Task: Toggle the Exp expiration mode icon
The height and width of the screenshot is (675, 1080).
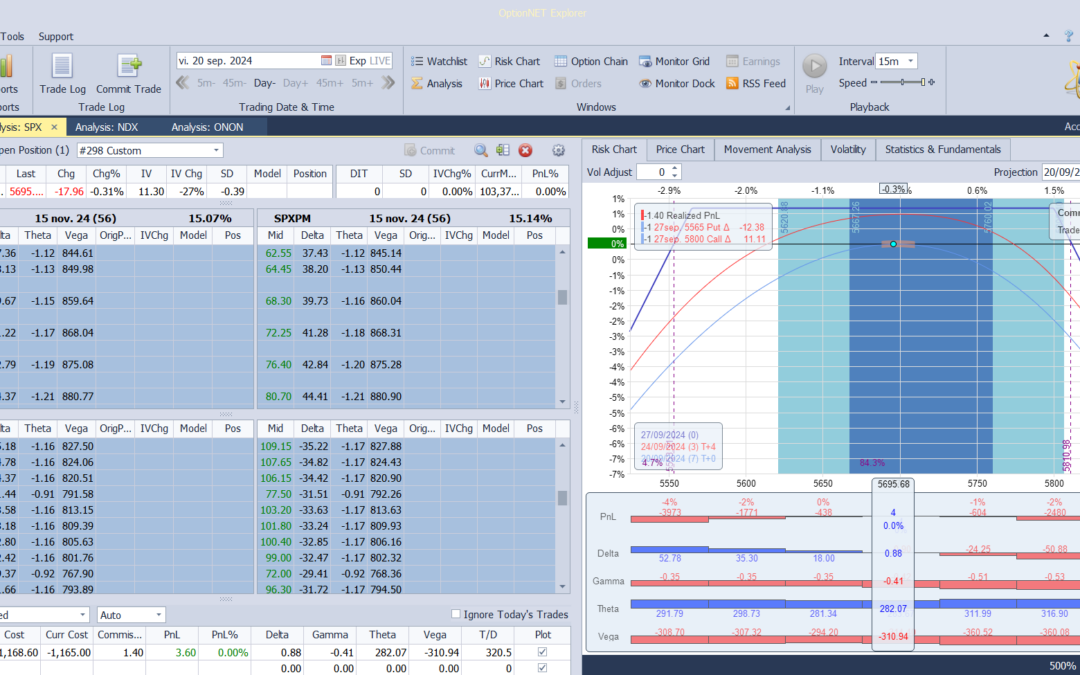Action: point(340,61)
